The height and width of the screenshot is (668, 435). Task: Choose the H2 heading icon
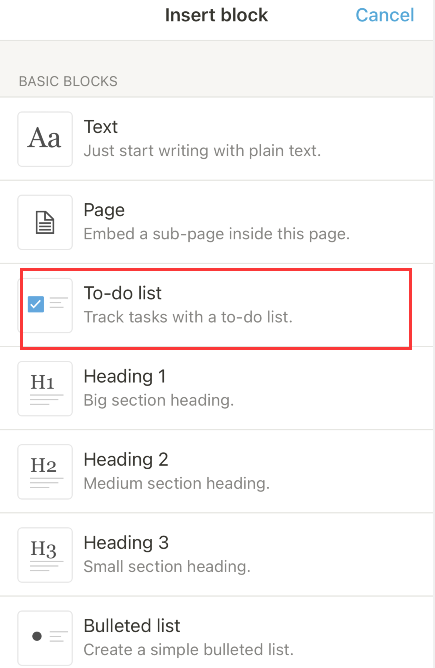pos(45,472)
